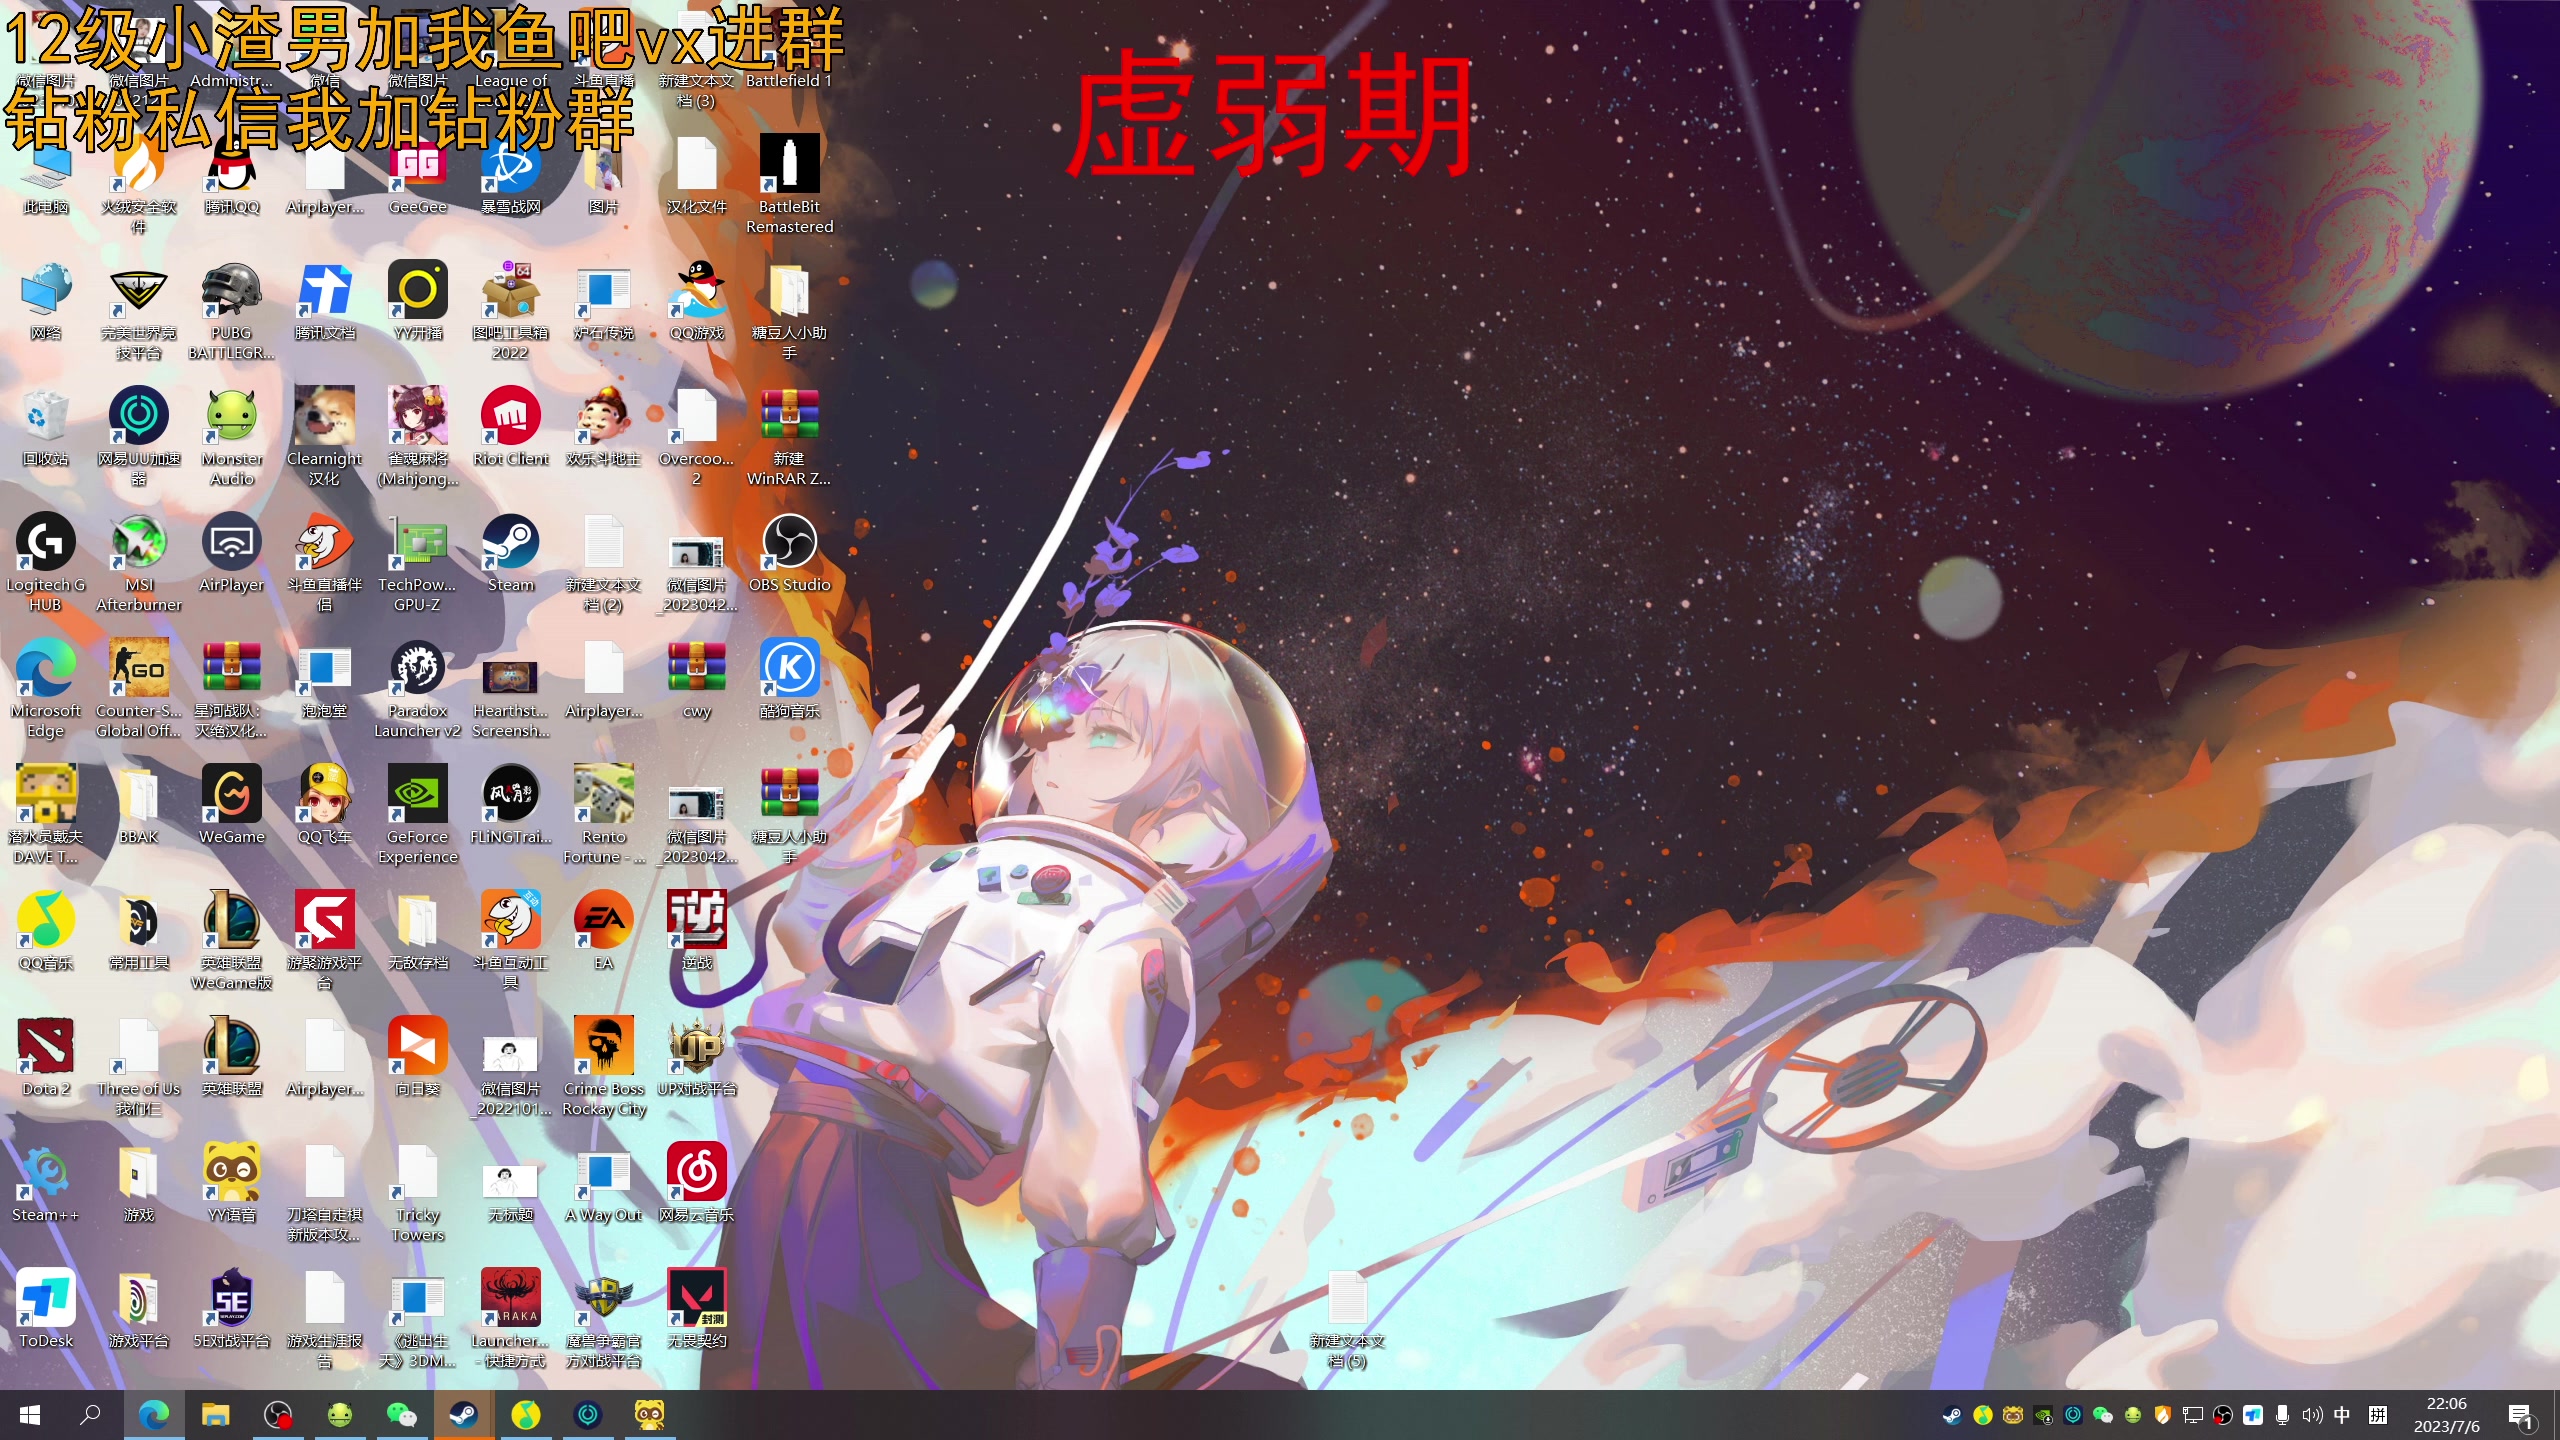Open the Steam++ desktop icon

(x=45, y=1183)
